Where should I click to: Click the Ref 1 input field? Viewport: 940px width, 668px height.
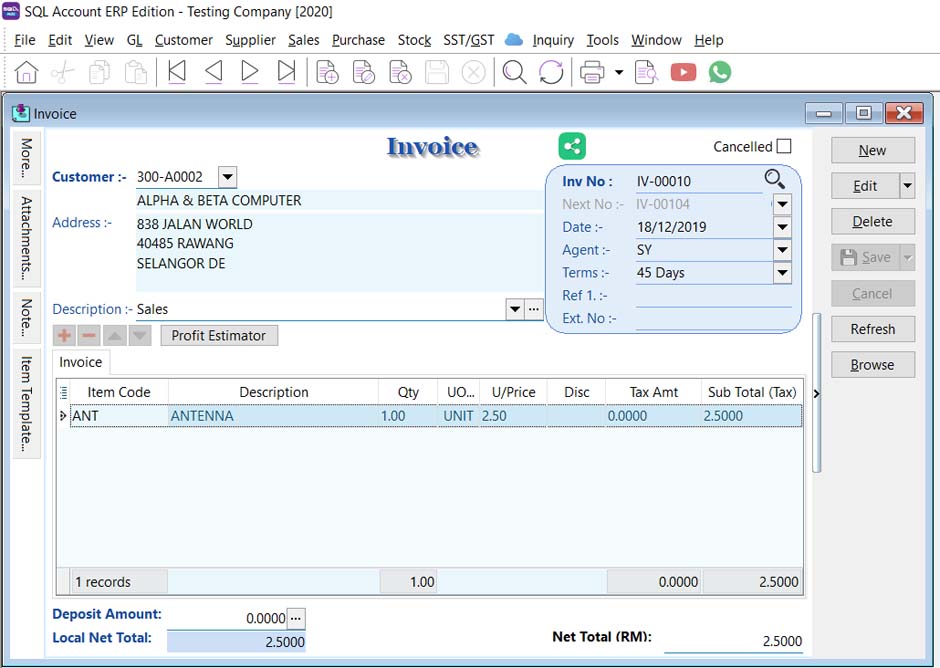coord(713,296)
